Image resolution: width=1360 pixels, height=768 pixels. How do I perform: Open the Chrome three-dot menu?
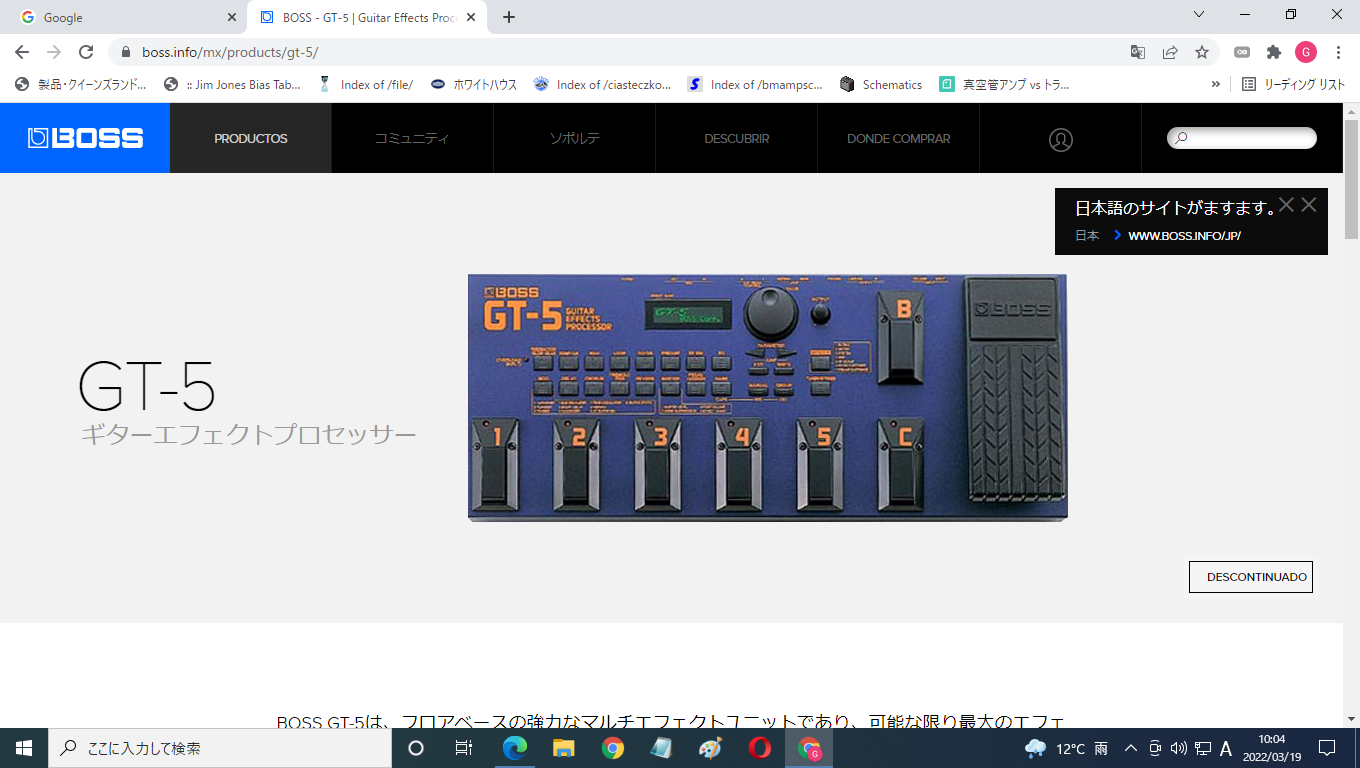click(x=1338, y=52)
